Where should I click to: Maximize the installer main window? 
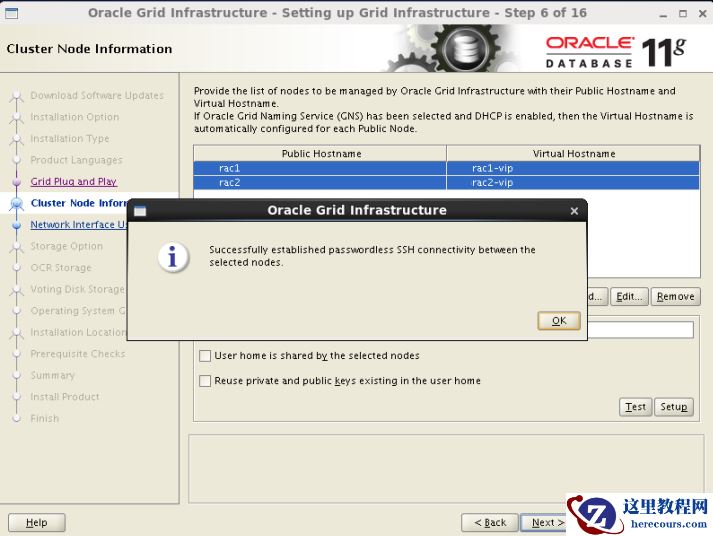tap(683, 14)
